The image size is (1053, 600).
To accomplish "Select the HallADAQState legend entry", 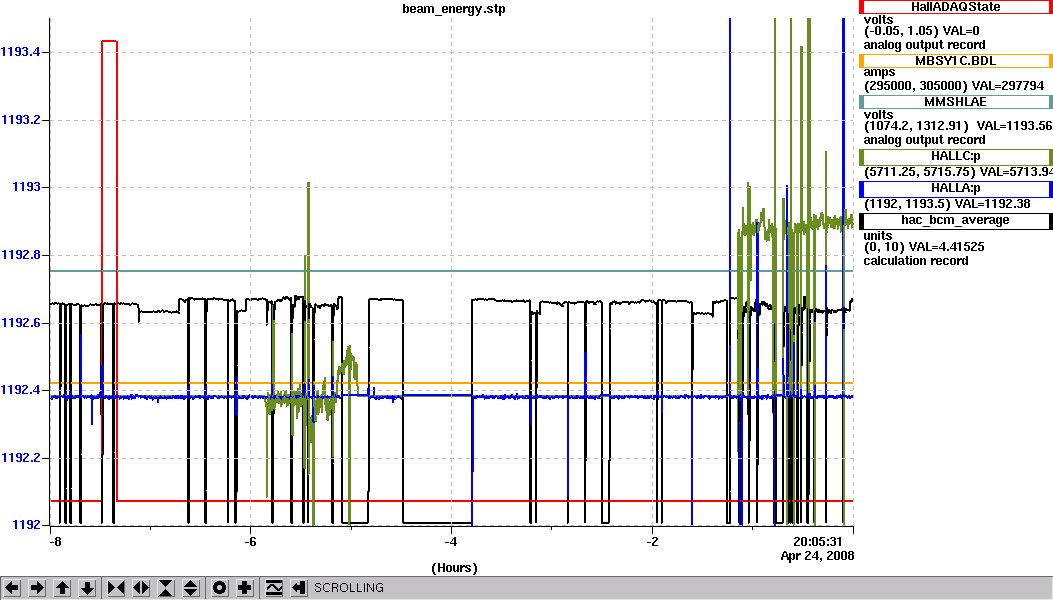I will (956, 7).
